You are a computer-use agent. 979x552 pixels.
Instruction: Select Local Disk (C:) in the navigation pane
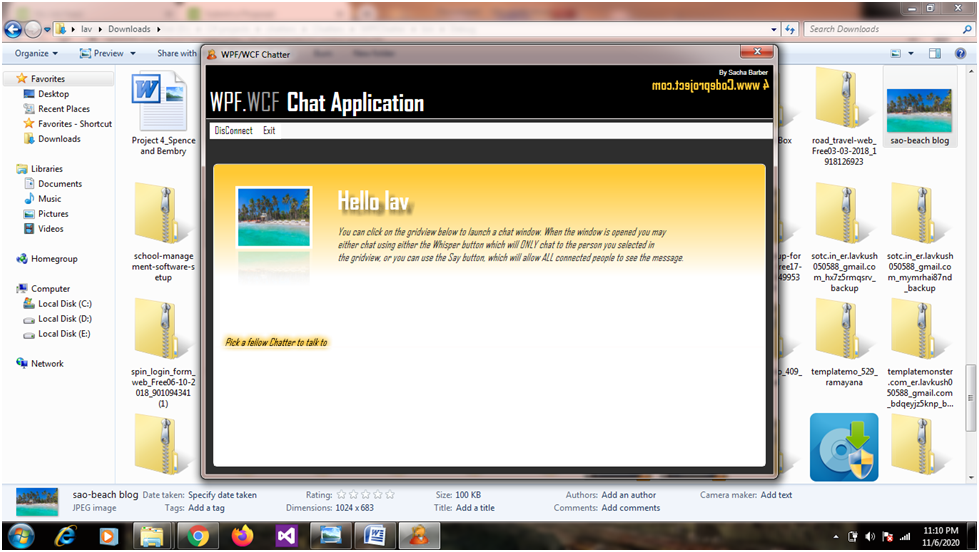coord(64,304)
